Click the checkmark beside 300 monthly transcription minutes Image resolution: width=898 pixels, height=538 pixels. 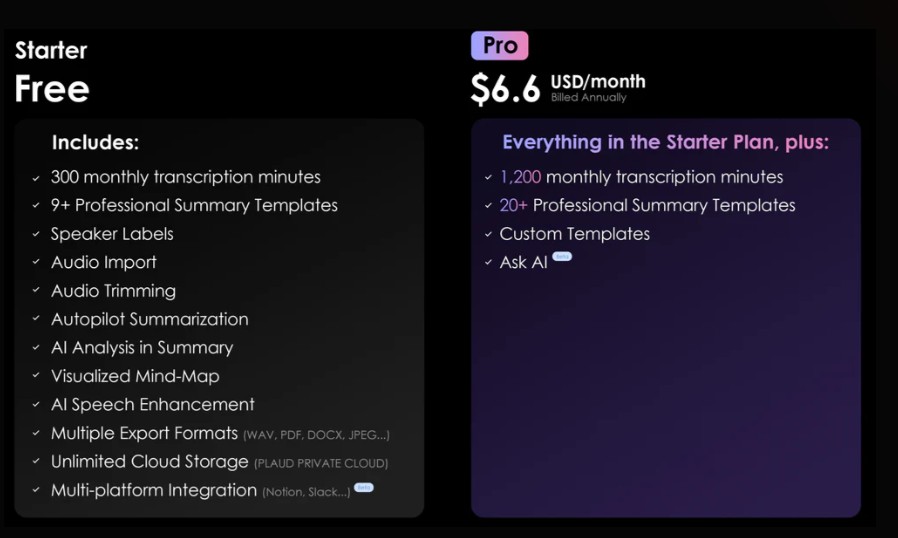coord(36,178)
